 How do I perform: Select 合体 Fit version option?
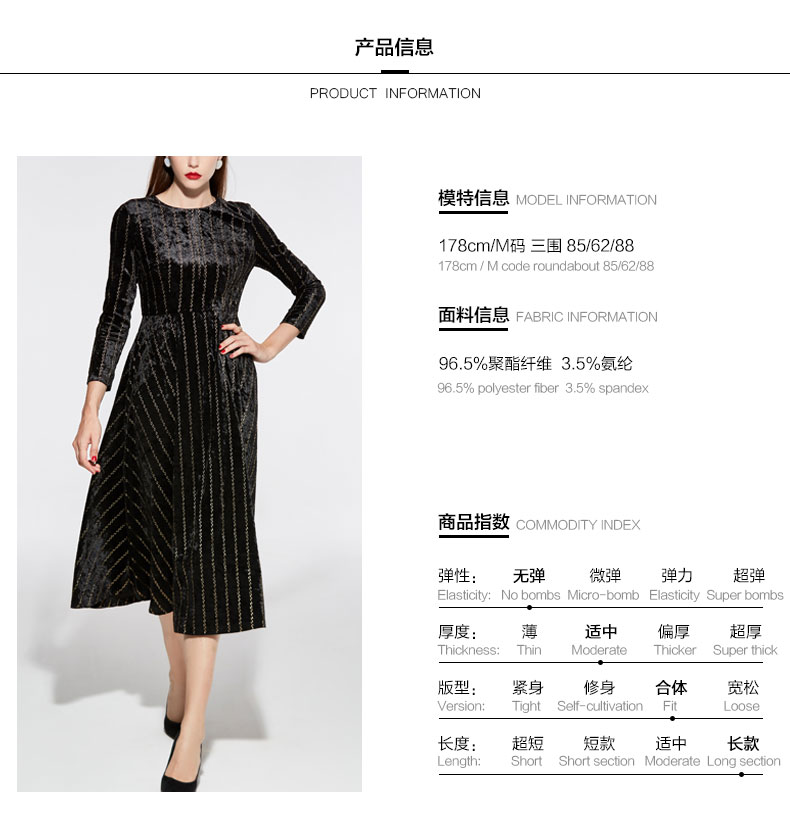tap(671, 696)
